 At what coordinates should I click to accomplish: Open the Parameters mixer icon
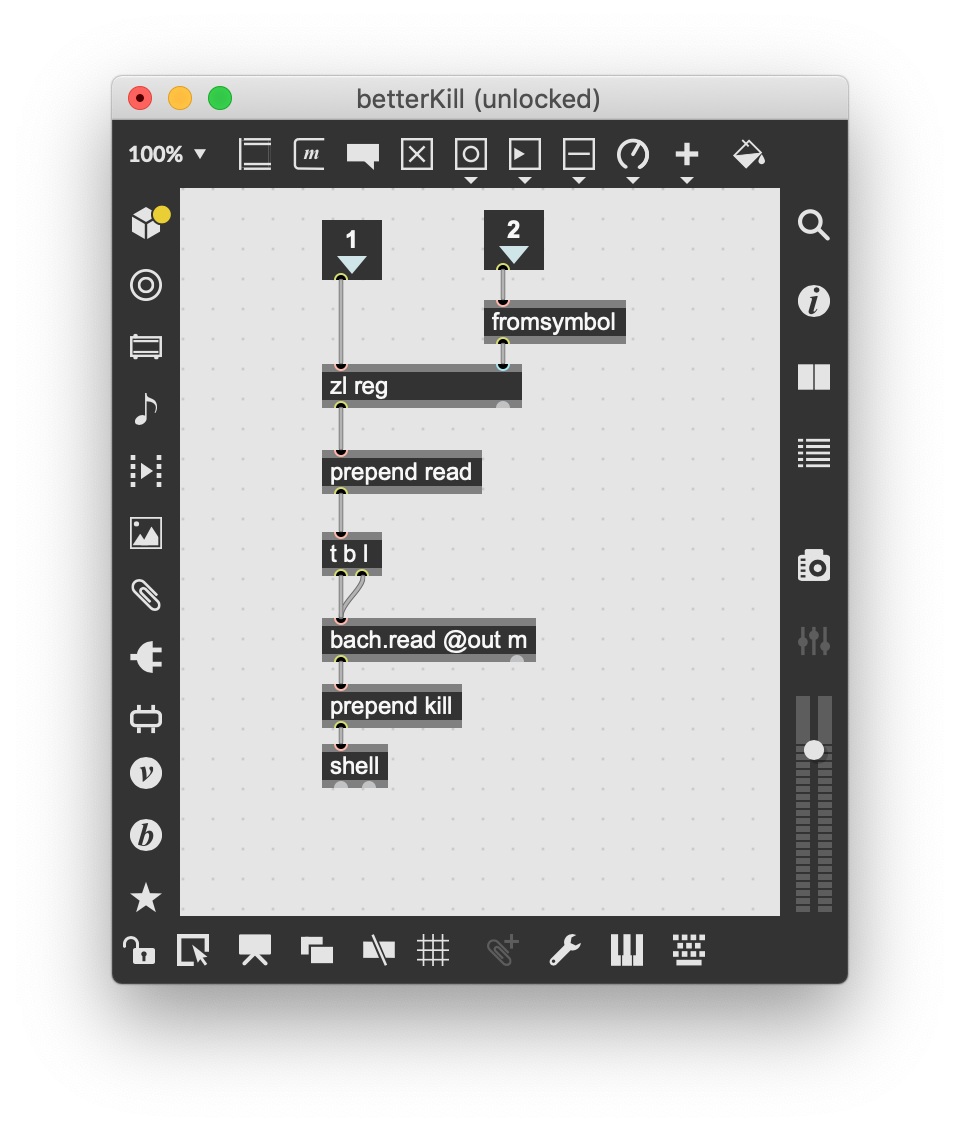(813, 640)
